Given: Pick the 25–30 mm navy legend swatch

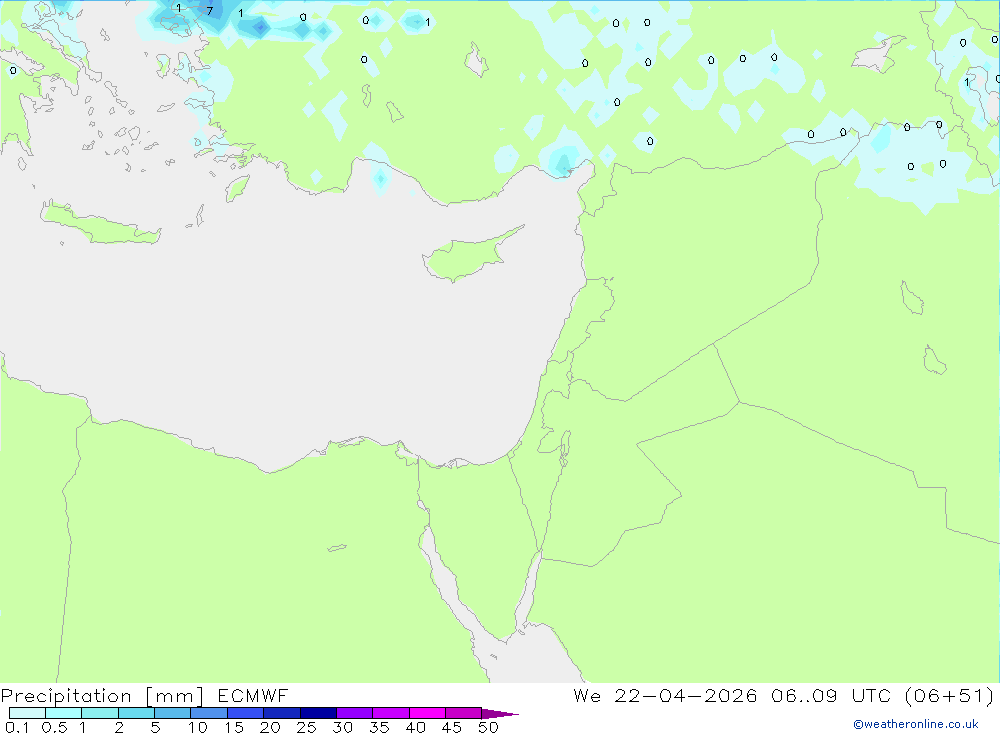Looking at the screenshot, I should 318,713.
